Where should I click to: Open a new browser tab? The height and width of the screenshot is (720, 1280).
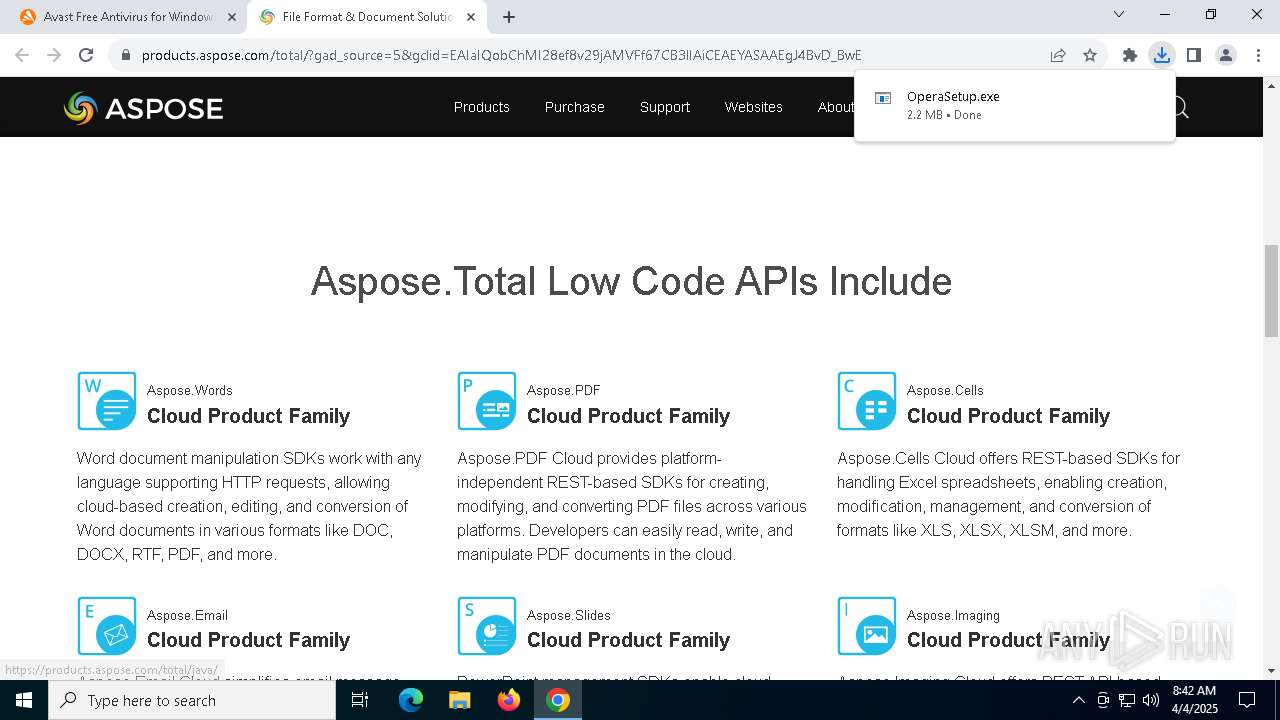509,17
